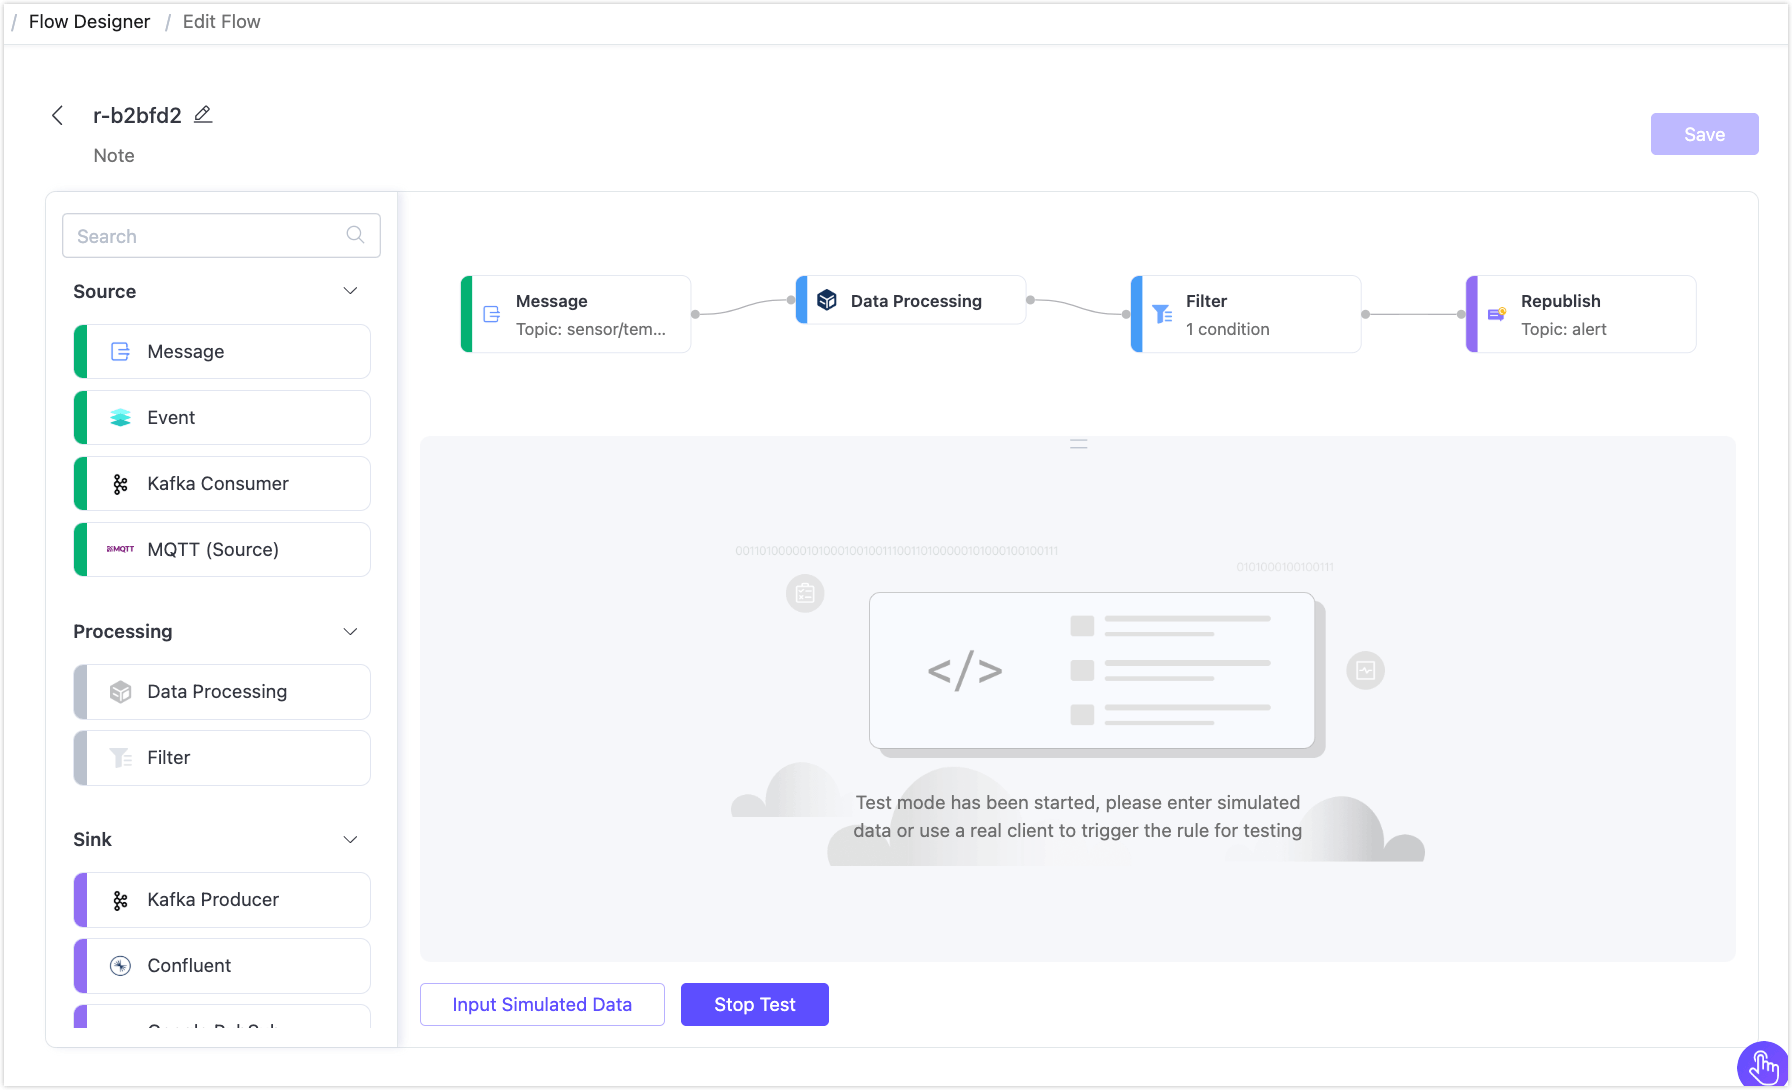Select the Data Processing node on canvas
The image size is (1792, 1090).
(912, 300)
